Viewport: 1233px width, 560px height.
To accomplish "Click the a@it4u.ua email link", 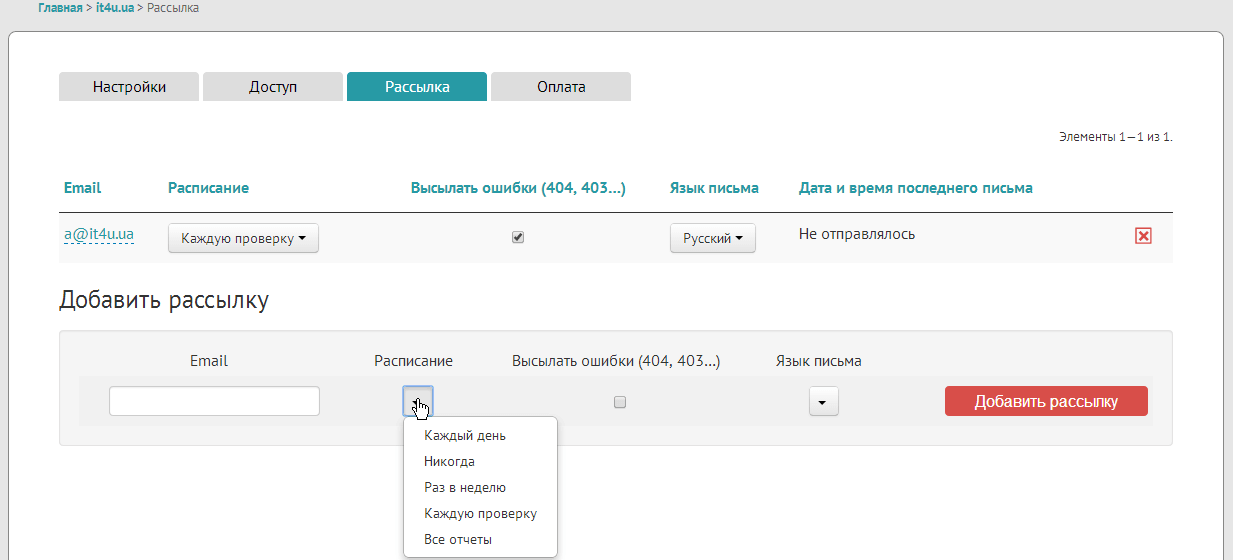I will pyautogui.click(x=99, y=235).
